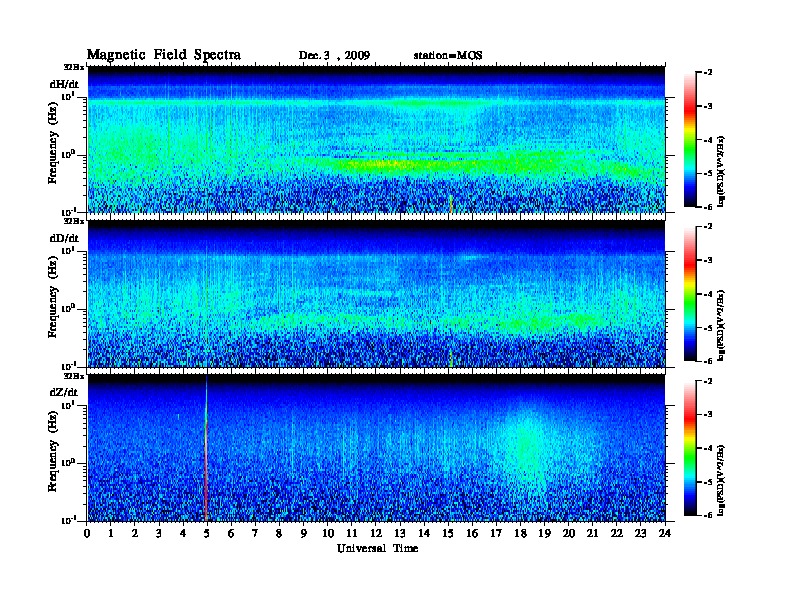Click hour 6 on the time axis
Viewport: 792px width, 612px height.
point(231,534)
